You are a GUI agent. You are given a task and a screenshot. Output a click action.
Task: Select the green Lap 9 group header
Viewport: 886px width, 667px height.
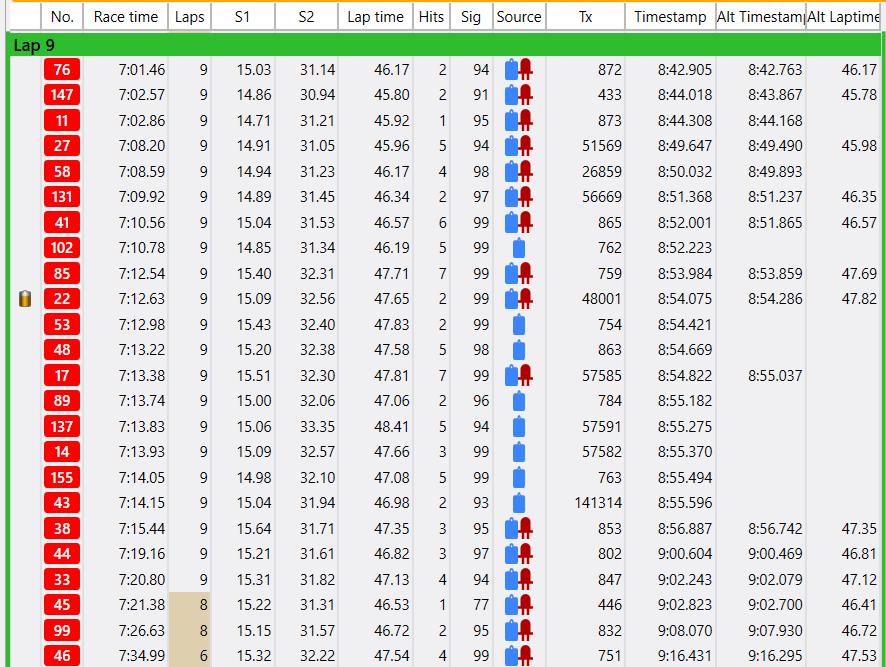tap(445, 45)
